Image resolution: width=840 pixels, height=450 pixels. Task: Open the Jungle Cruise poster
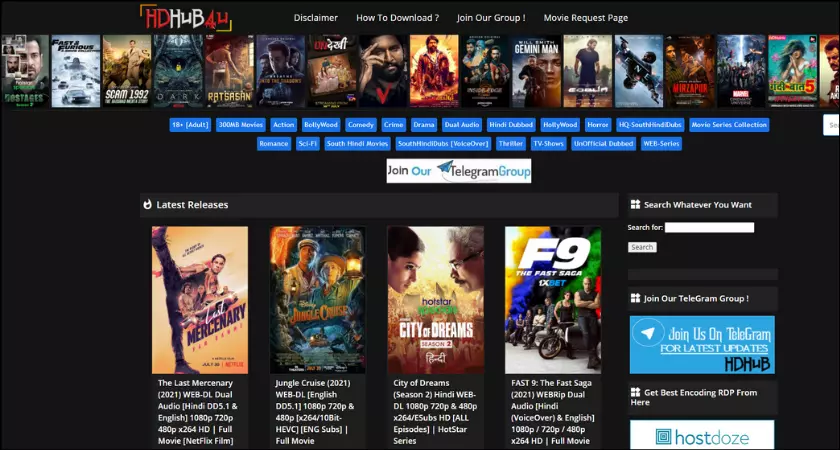pyautogui.click(x=318, y=300)
